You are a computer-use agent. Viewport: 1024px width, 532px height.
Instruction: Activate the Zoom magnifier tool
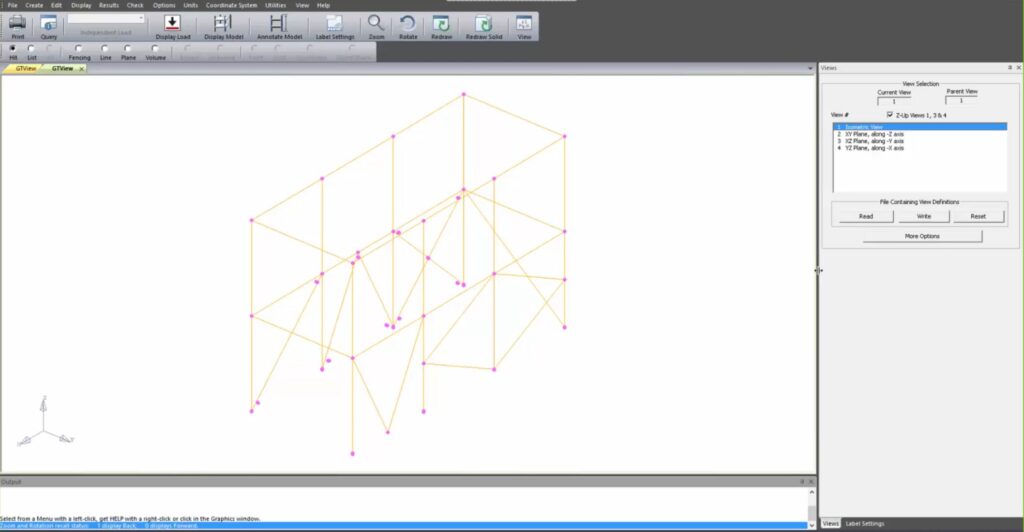click(376, 25)
